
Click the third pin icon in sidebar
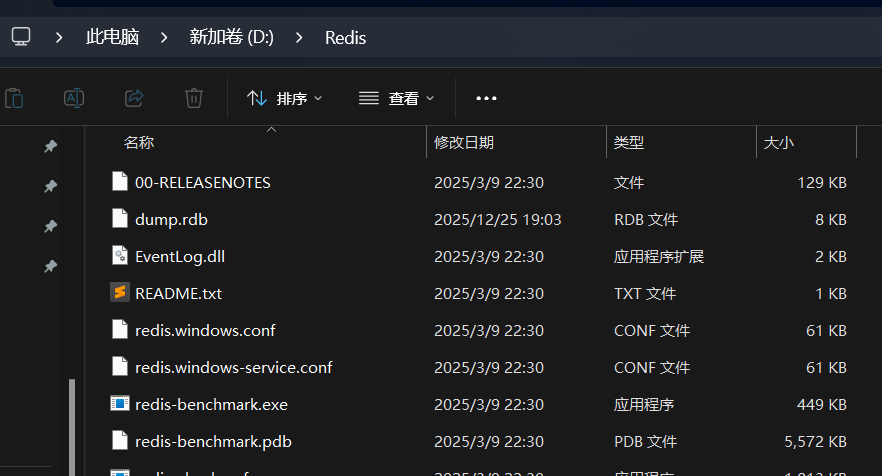point(51,226)
